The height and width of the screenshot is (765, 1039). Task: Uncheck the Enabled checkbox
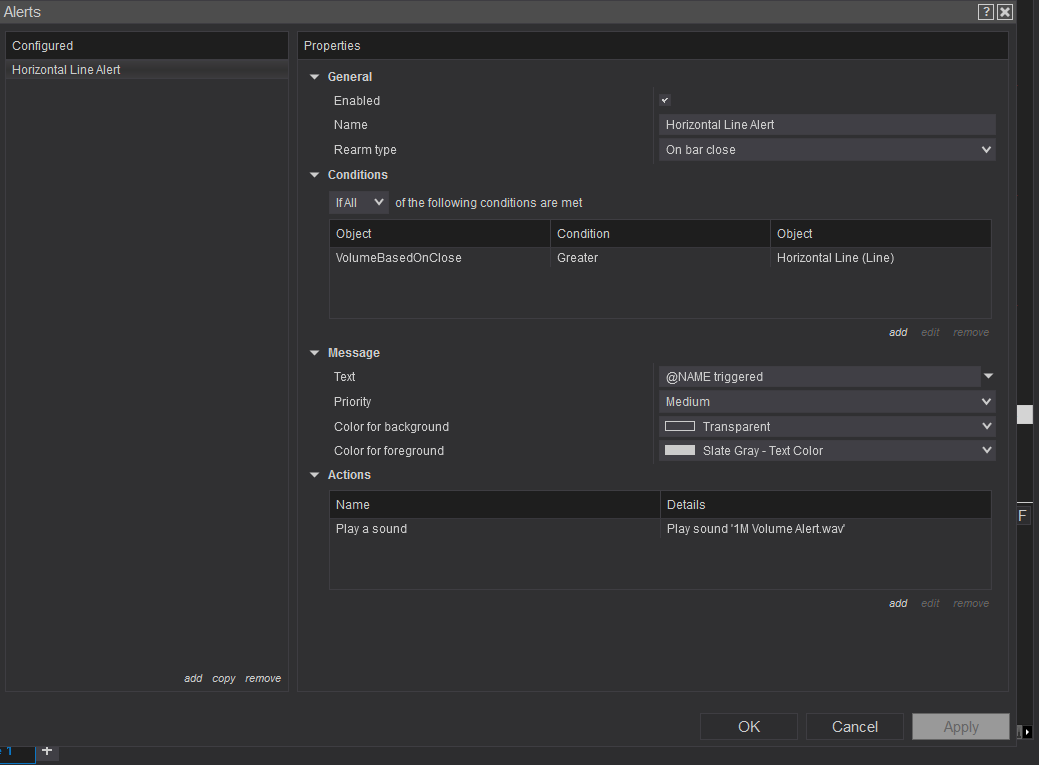[x=665, y=101]
